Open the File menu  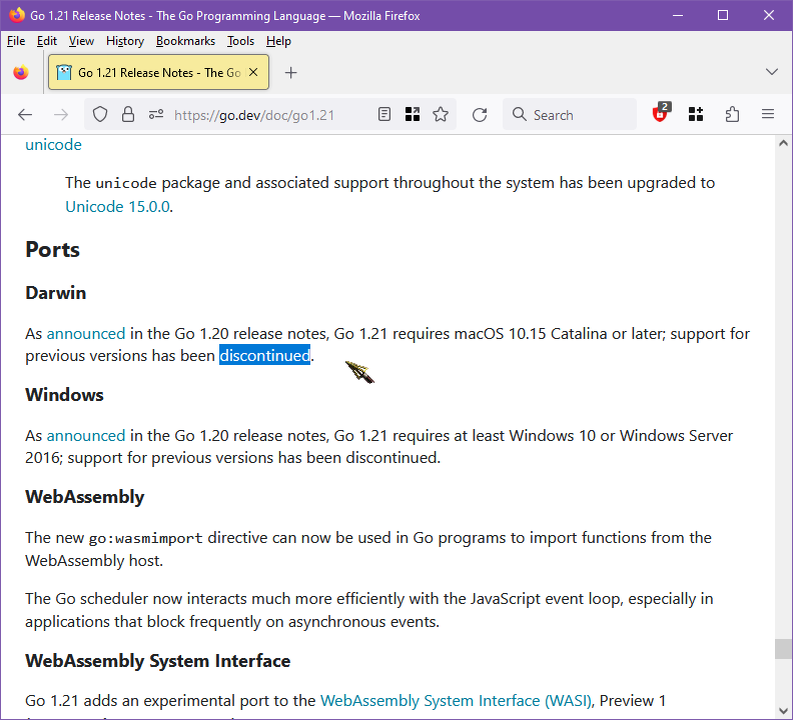(x=16, y=41)
